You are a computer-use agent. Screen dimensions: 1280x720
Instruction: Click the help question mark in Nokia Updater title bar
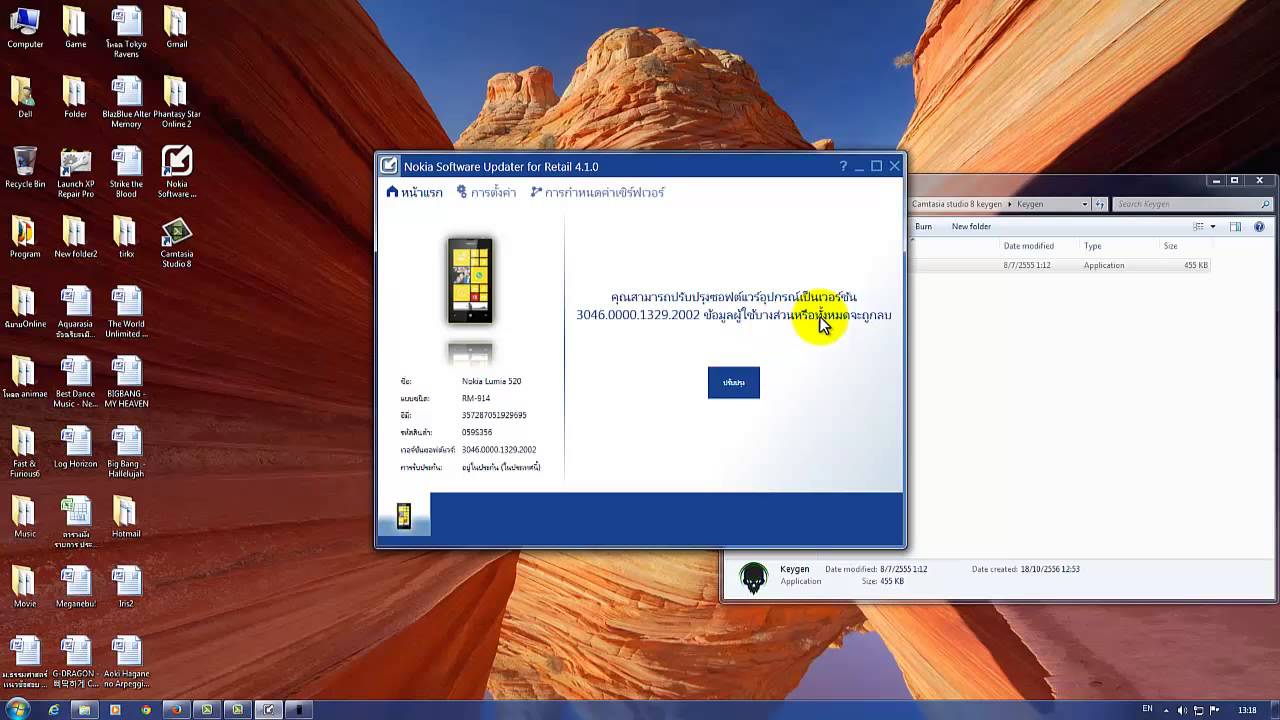[x=843, y=166]
